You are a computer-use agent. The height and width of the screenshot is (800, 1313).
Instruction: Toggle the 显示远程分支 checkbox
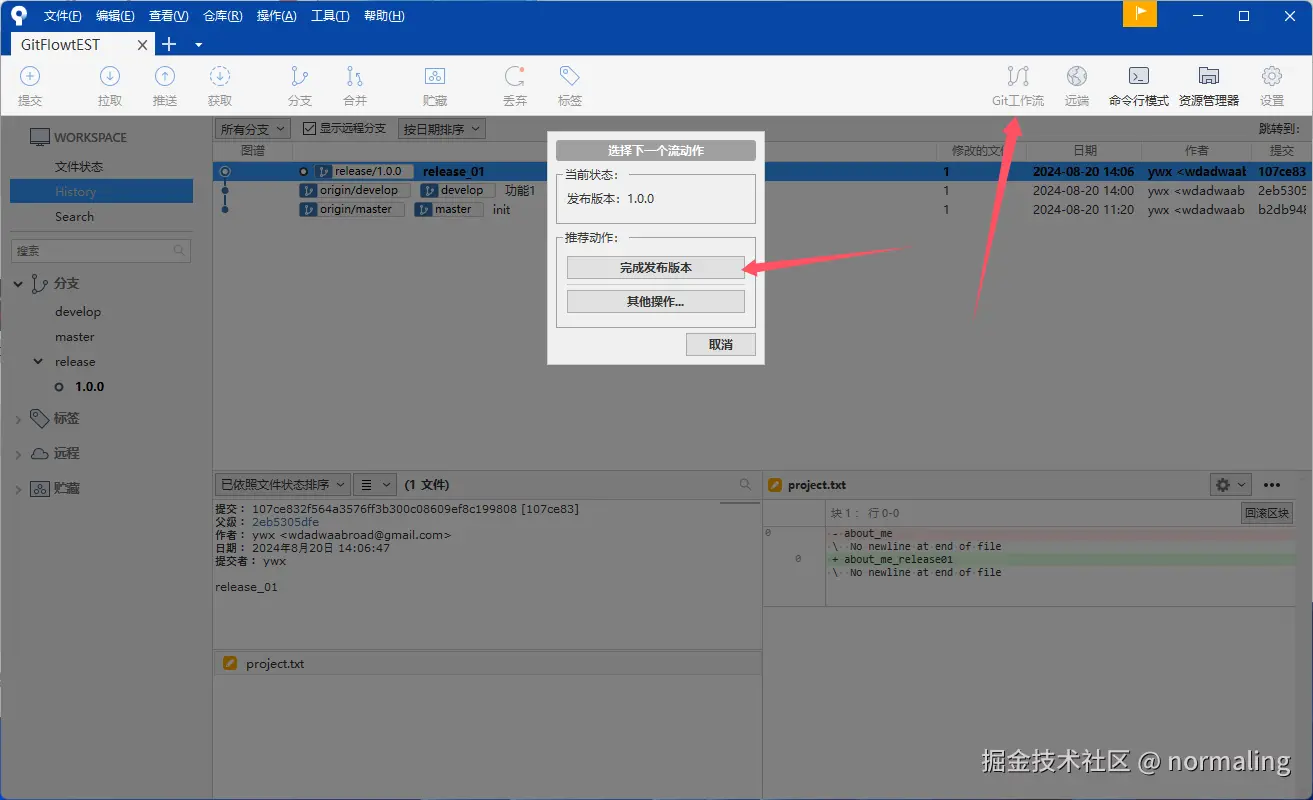[x=309, y=129]
